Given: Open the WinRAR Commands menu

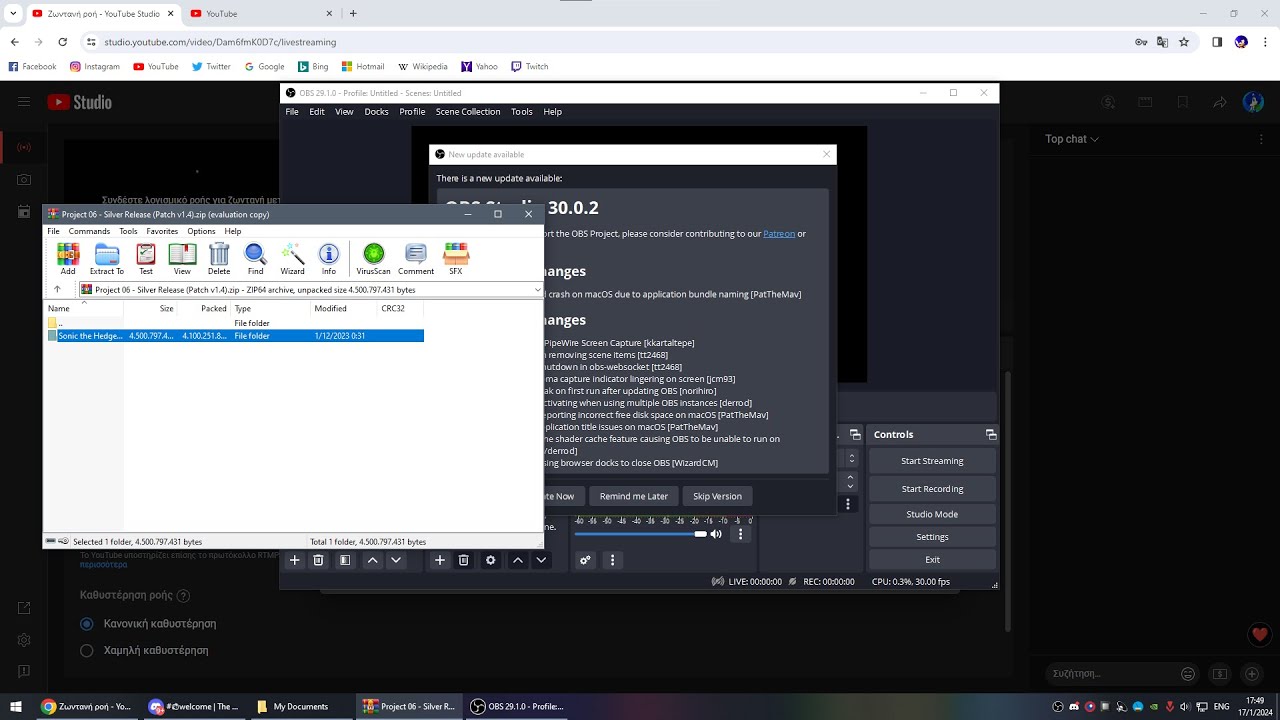Looking at the screenshot, I should [x=89, y=231].
